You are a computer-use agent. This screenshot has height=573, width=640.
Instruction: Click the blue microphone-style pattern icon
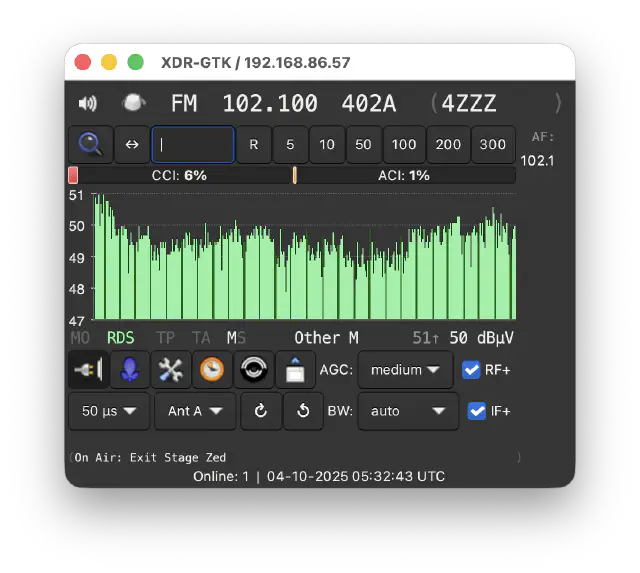pyautogui.click(x=130, y=369)
